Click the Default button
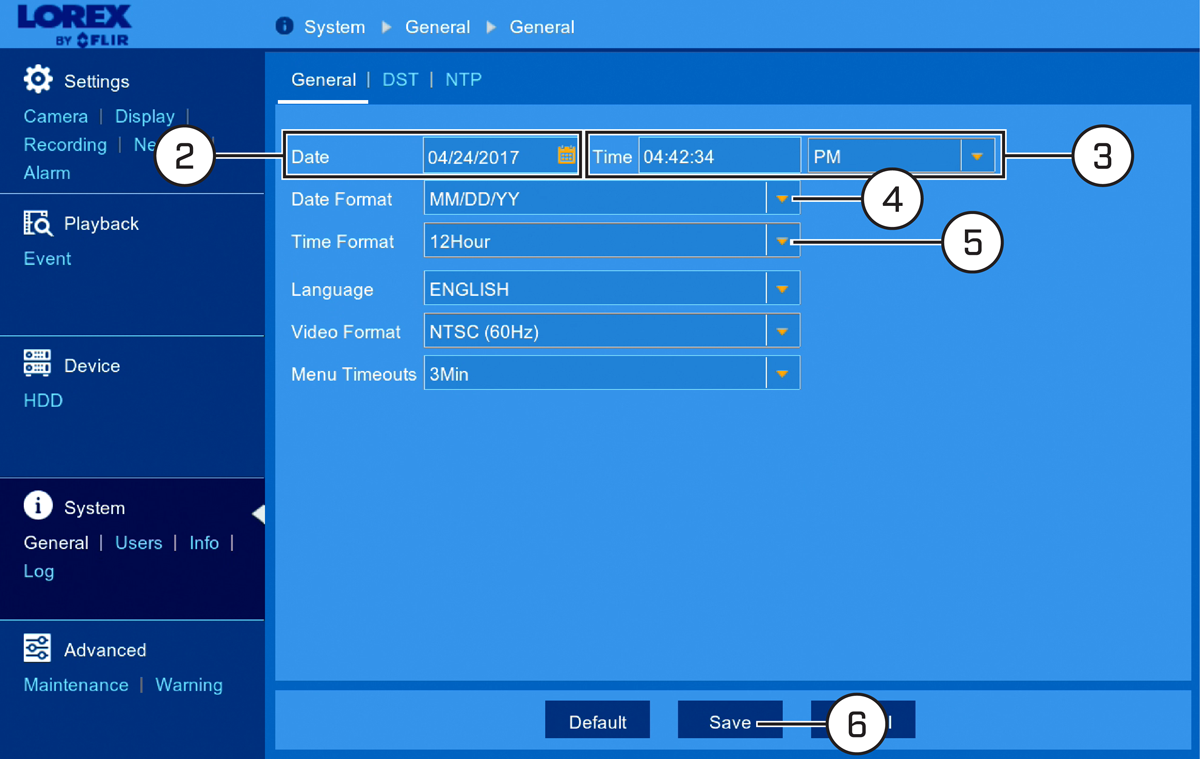1200x759 pixels. tap(598, 720)
